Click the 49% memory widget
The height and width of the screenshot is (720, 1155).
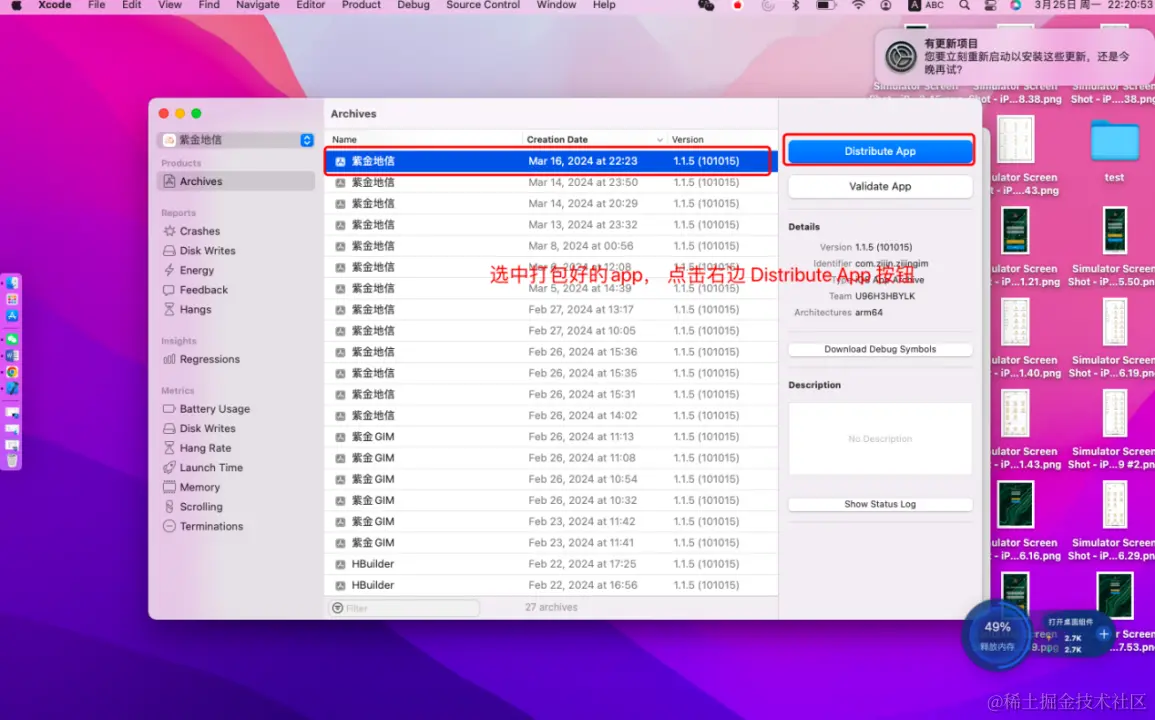(x=997, y=635)
